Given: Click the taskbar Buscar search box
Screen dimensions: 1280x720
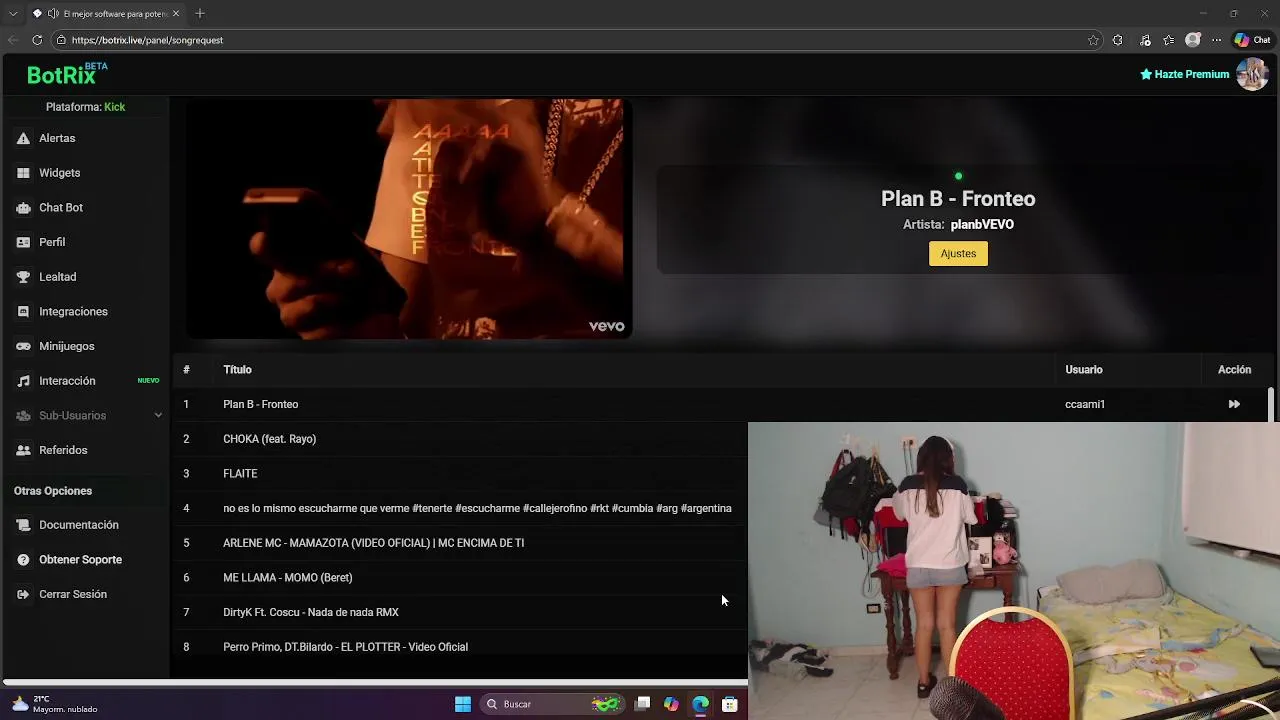Looking at the screenshot, I should [x=551, y=704].
